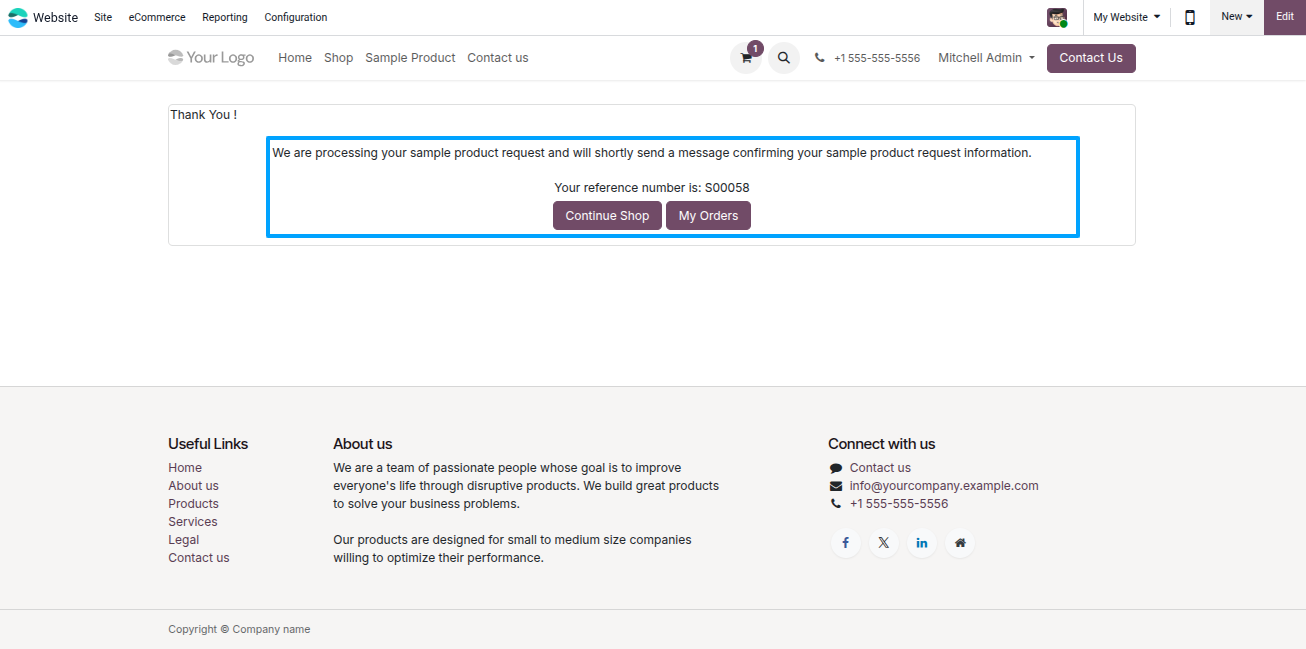Expand the New dropdown
Viewport: 1306px width, 649px height.
[x=1237, y=17]
